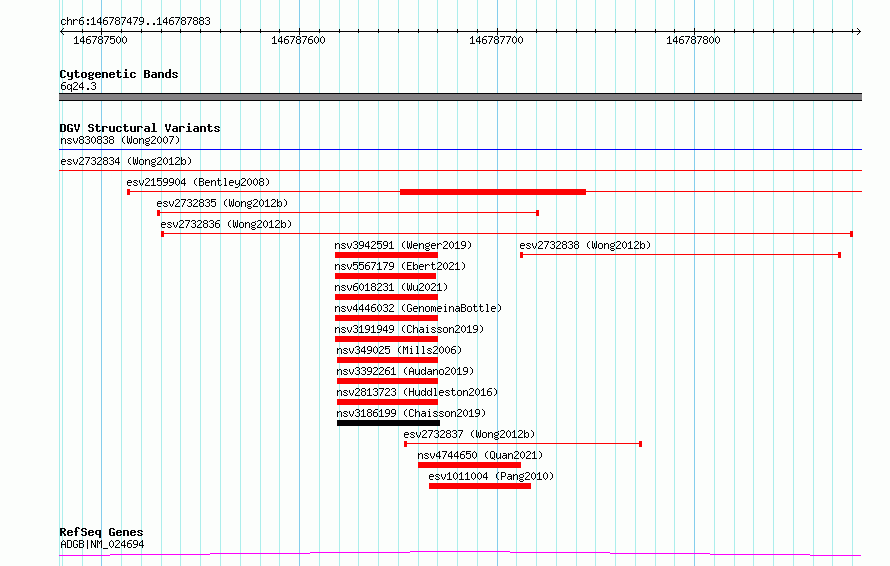Image resolution: width=890 pixels, height=566 pixels.
Task: Open variant nsv2813723 (Huddleston2016)
Action: 417,392
